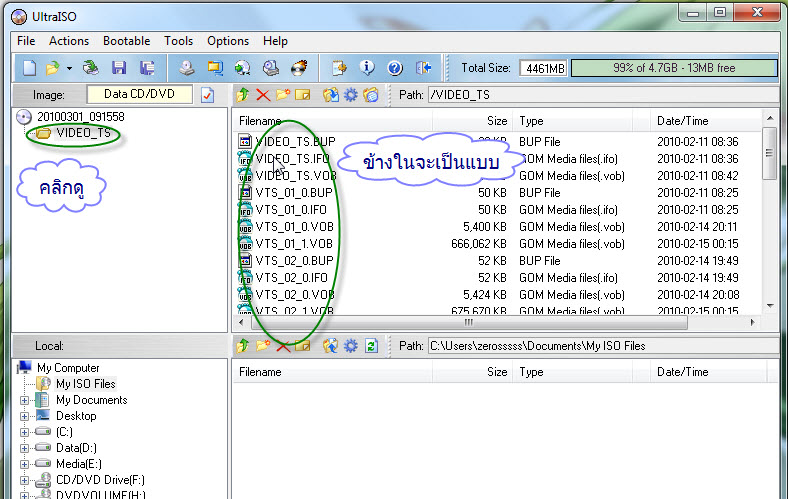Click the blue Help question mark icon
The image size is (788, 499).
[x=395, y=68]
